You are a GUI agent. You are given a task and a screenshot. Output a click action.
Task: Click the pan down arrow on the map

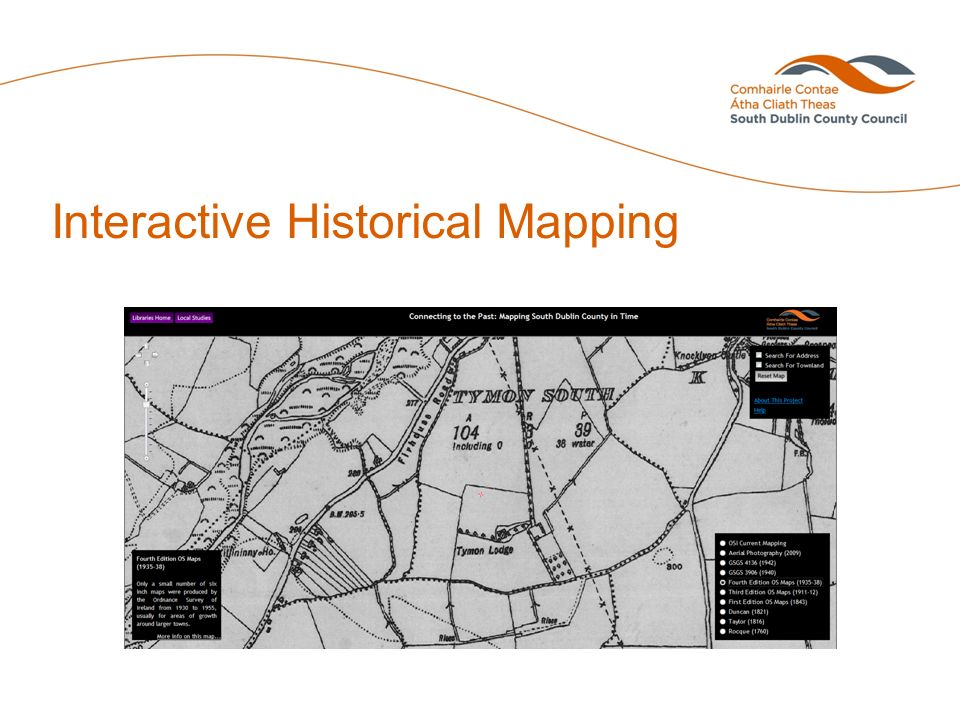click(146, 363)
